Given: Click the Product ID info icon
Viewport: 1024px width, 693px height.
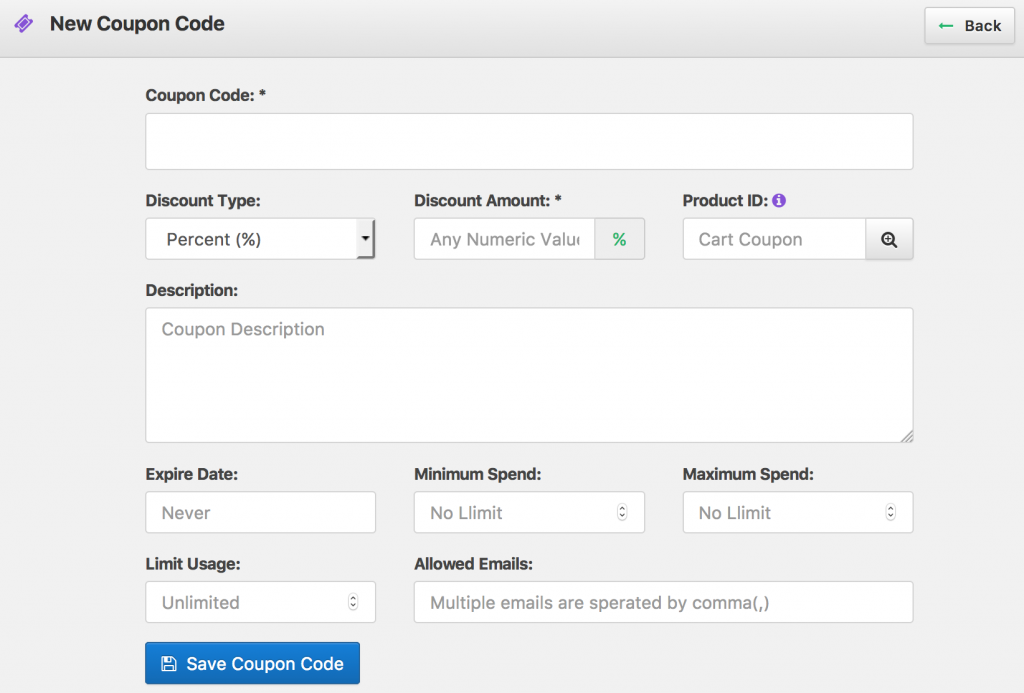Looking at the screenshot, I should (x=779, y=200).
